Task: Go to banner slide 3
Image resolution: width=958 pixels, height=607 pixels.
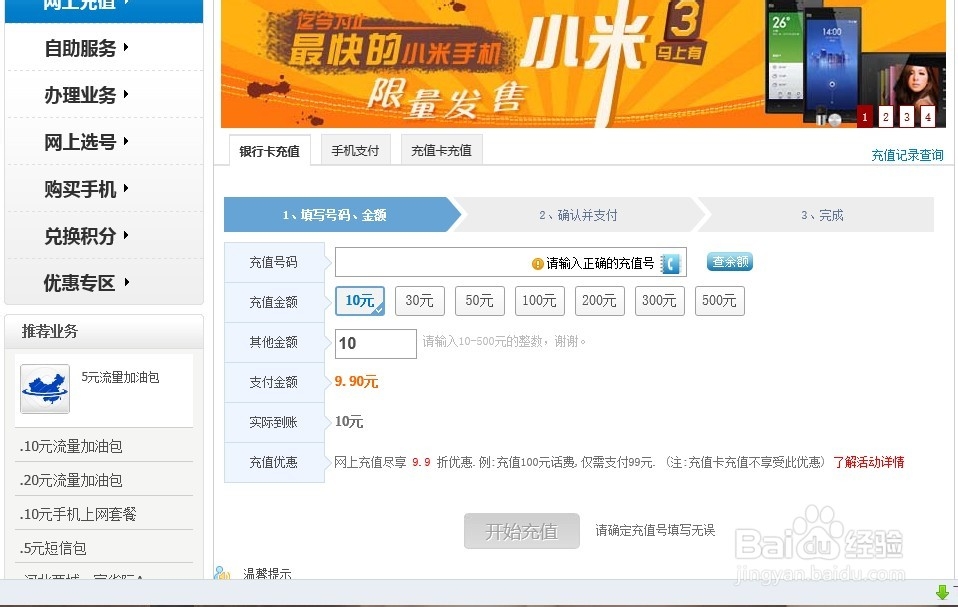Action: coord(907,116)
